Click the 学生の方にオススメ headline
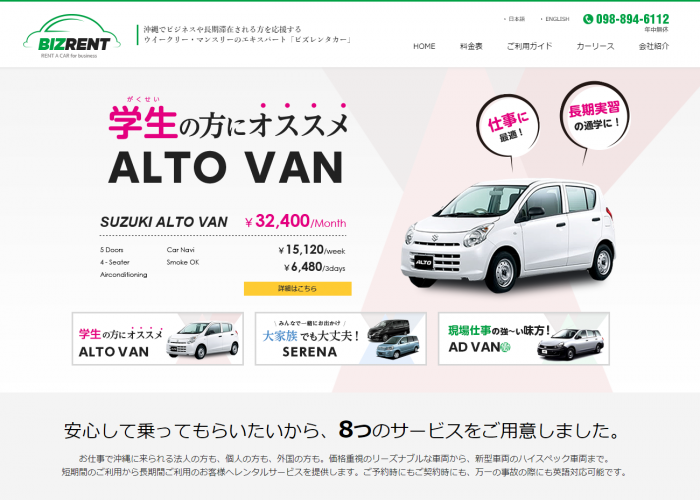Viewport: 700px width, 500px height. click(228, 121)
